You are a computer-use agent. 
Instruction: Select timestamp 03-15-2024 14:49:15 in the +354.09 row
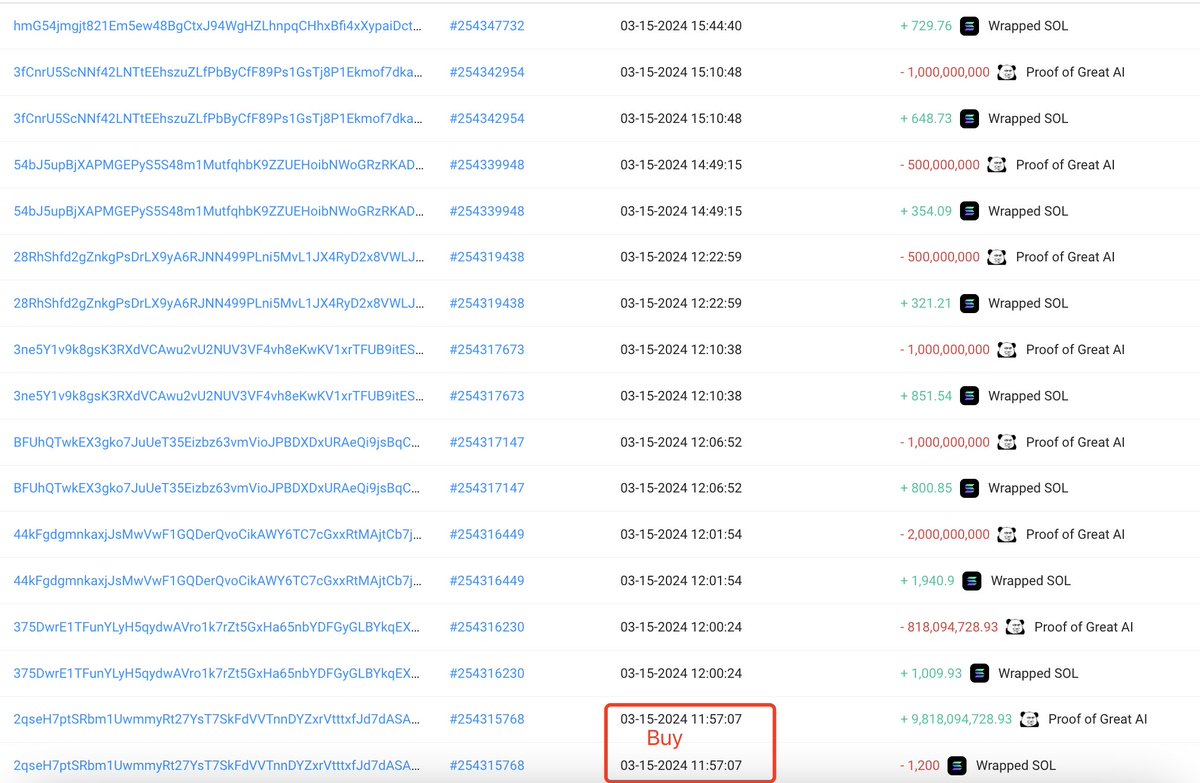point(681,211)
